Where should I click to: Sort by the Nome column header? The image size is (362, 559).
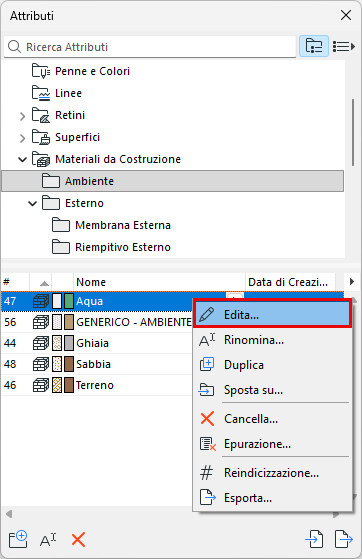(159, 282)
